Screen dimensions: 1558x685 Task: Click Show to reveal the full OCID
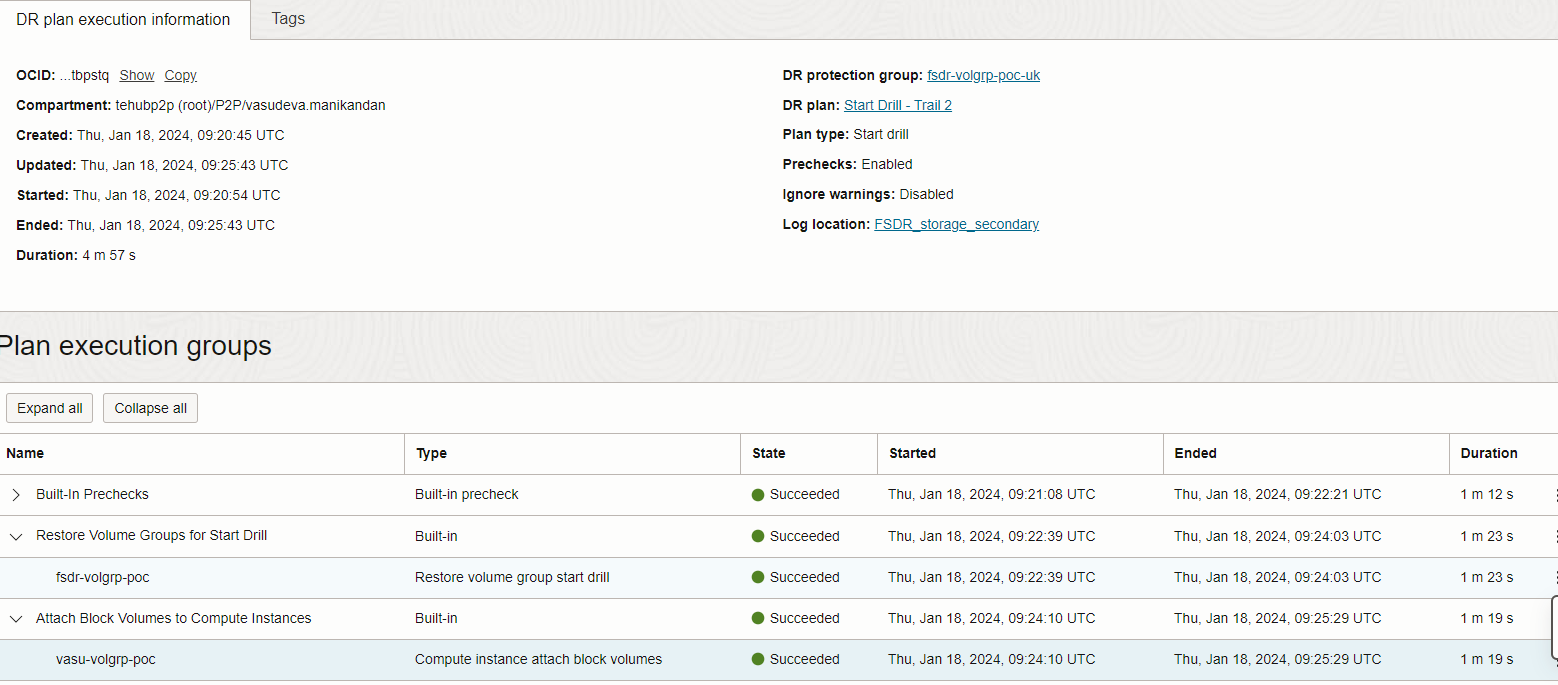136,75
